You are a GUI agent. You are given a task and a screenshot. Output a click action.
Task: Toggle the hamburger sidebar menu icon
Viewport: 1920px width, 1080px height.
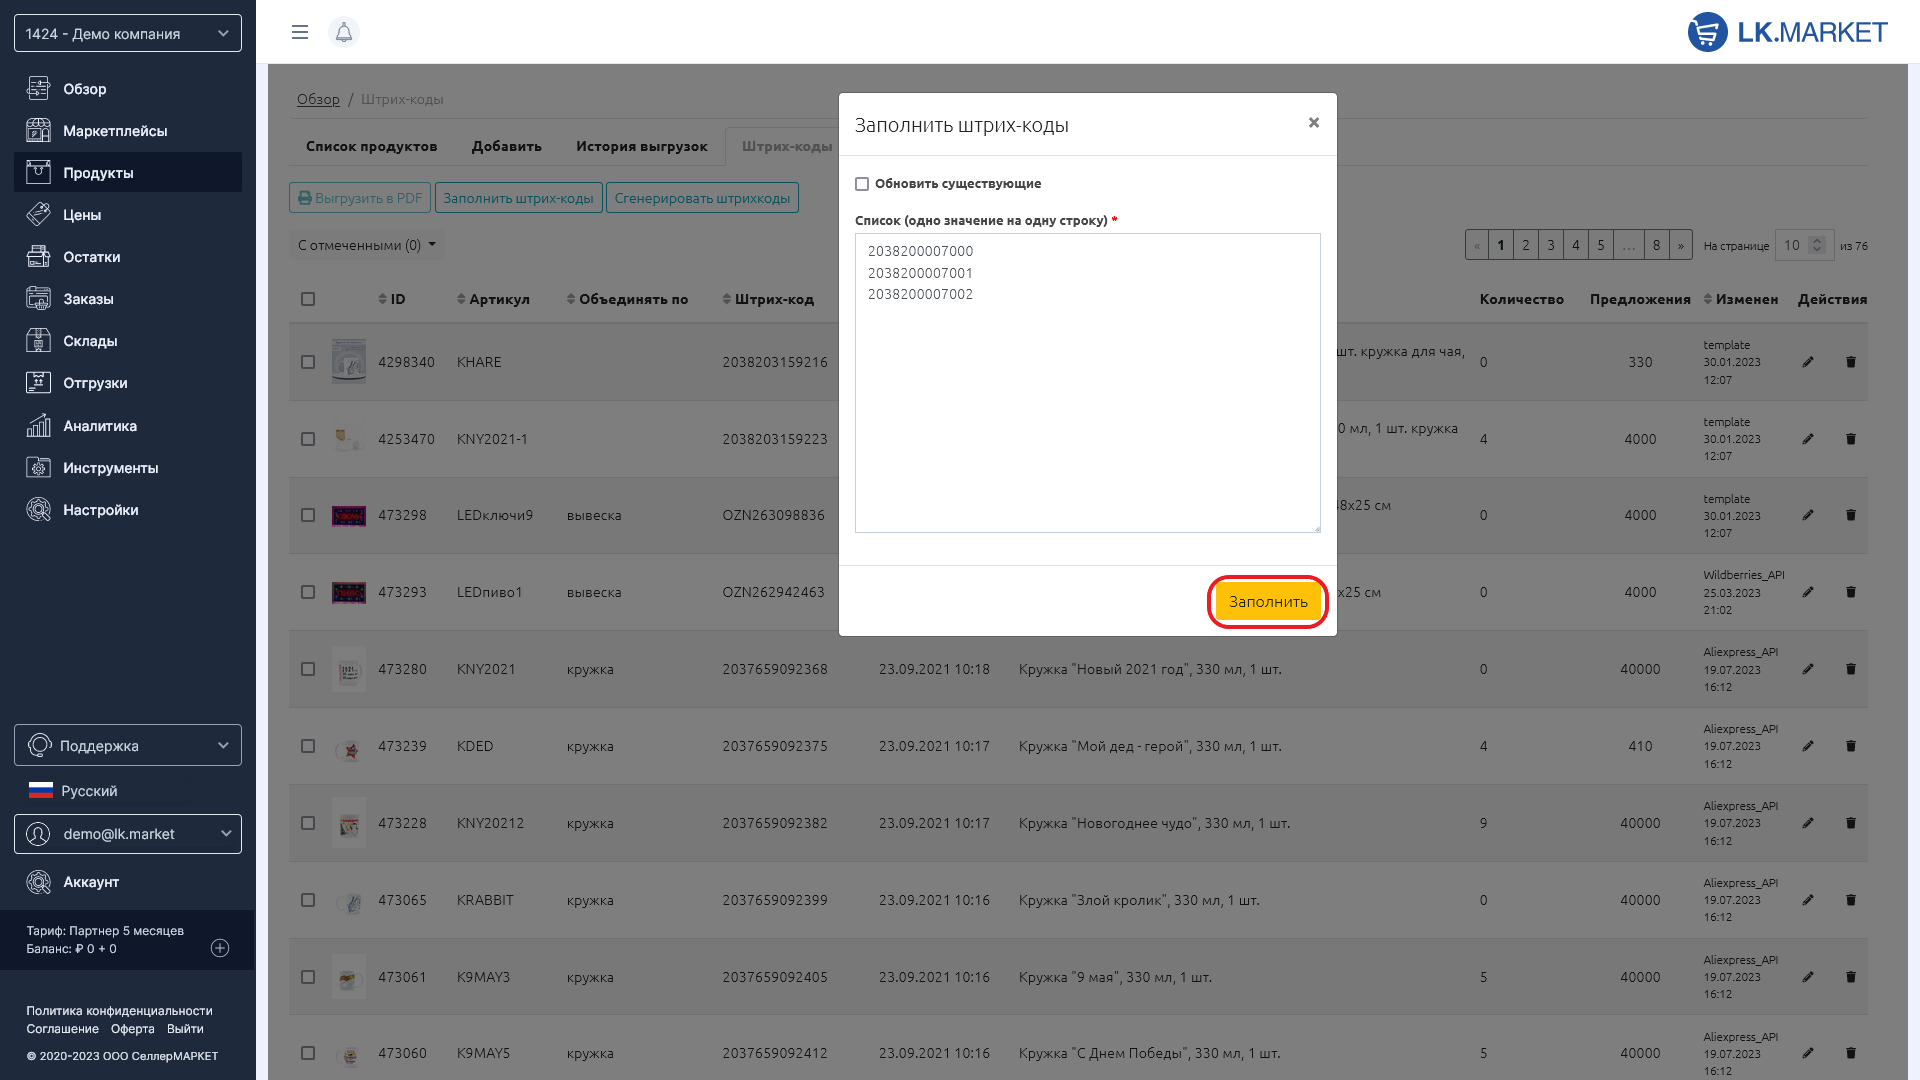[299, 32]
